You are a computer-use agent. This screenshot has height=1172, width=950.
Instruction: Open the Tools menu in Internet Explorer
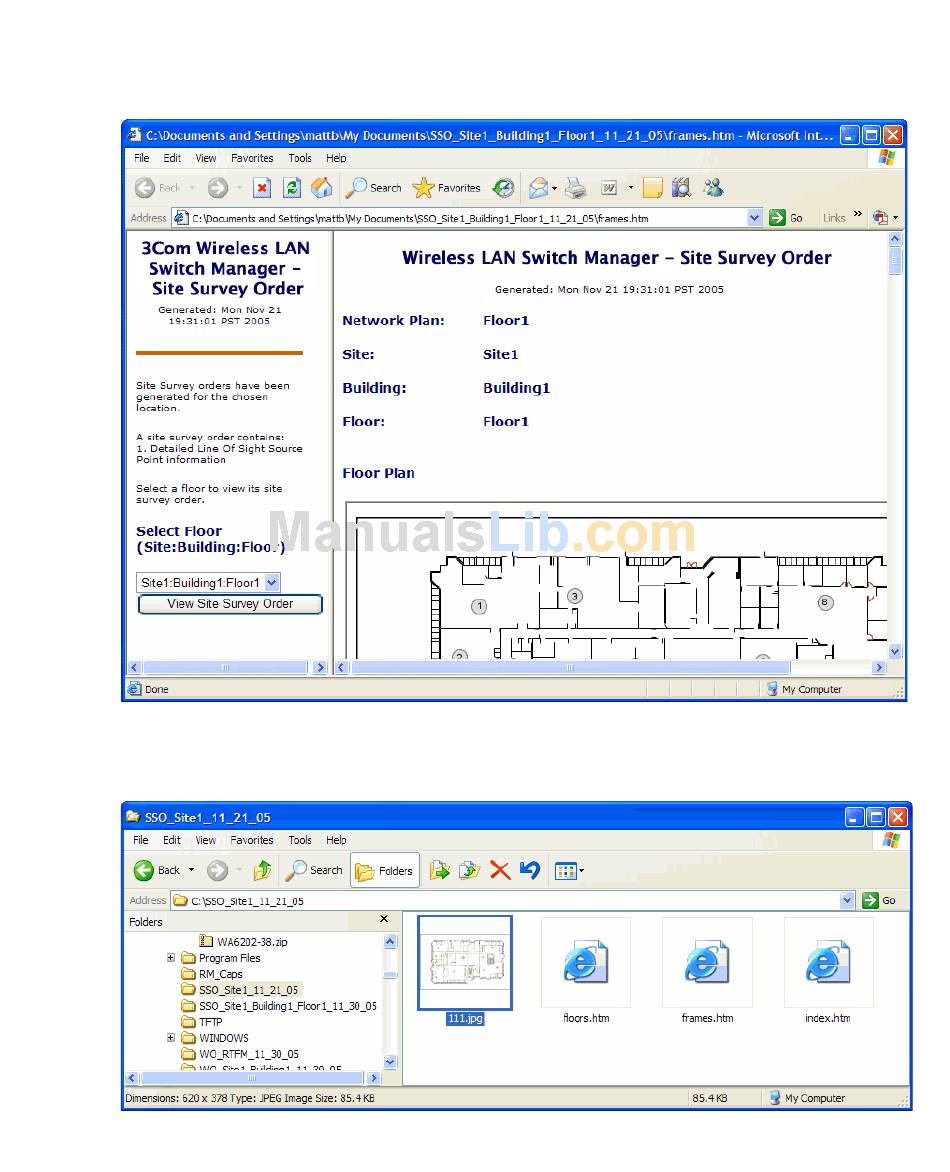[300, 158]
